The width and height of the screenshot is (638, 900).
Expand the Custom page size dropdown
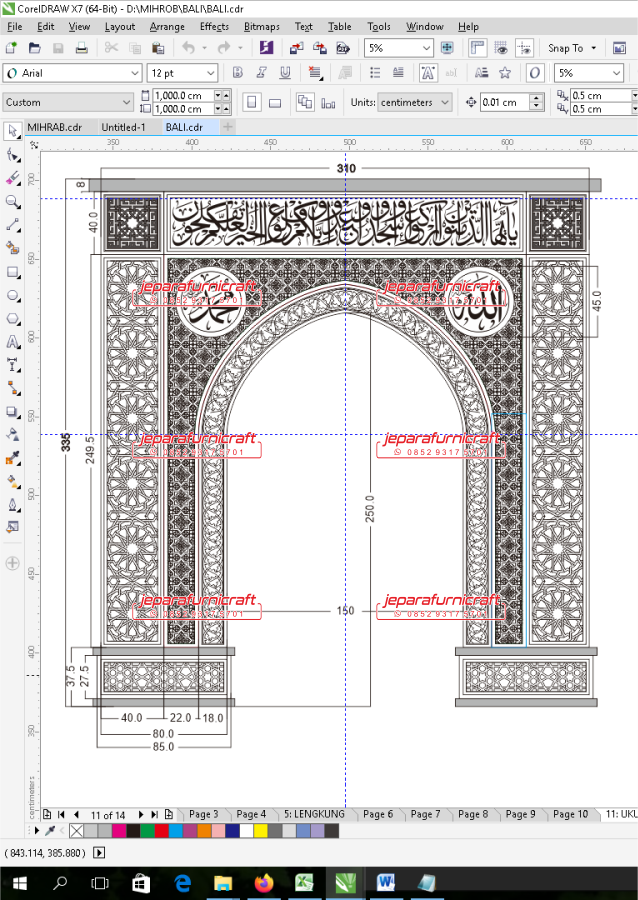(126, 102)
